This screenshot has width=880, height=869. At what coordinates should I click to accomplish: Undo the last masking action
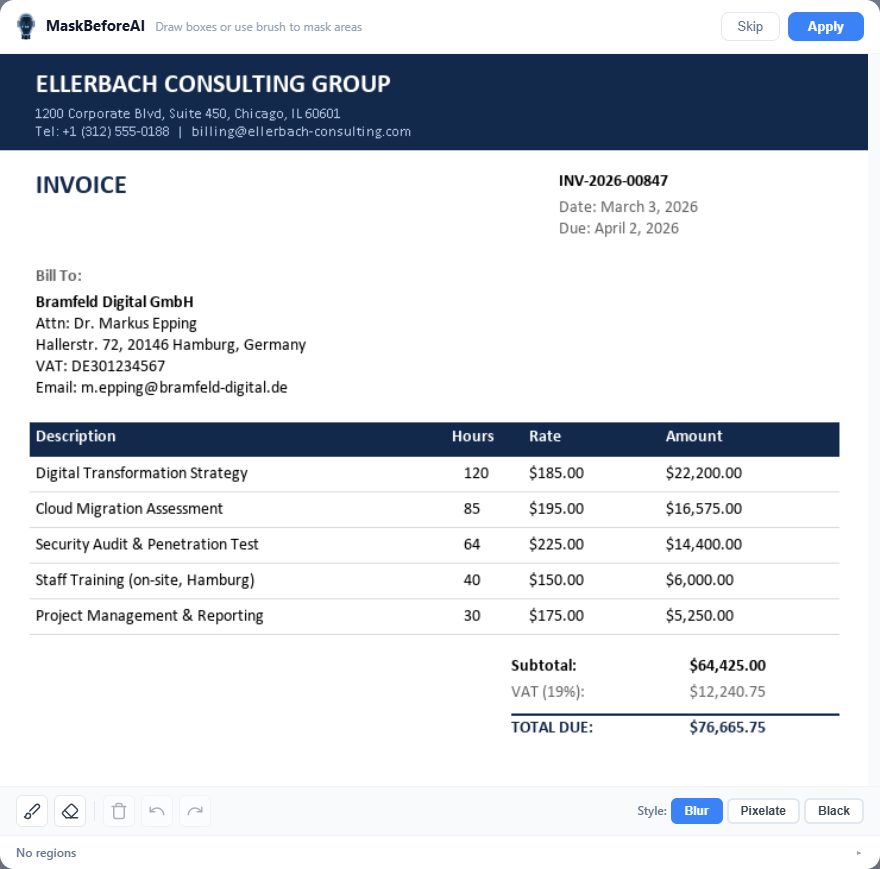pyautogui.click(x=156, y=811)
